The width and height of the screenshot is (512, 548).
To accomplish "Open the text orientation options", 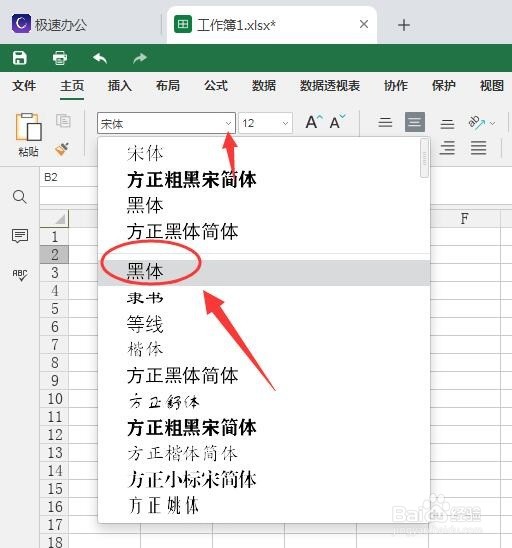I will pyautogui.click(x=481, y=123).
